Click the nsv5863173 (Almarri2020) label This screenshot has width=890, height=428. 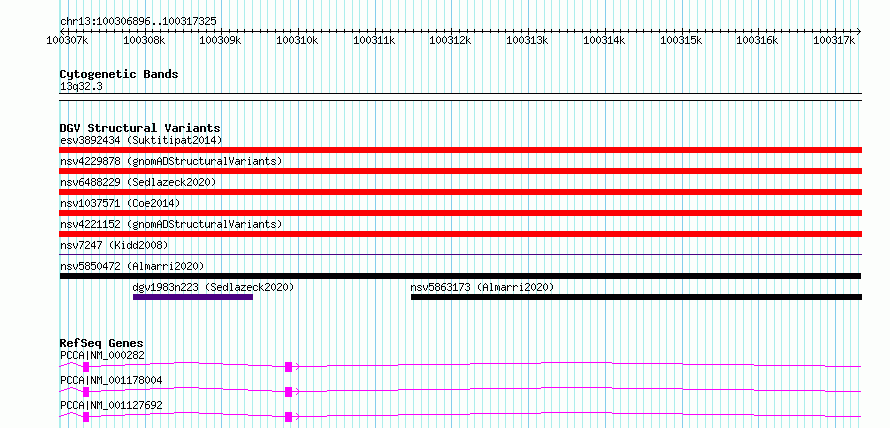pos(482,287)
